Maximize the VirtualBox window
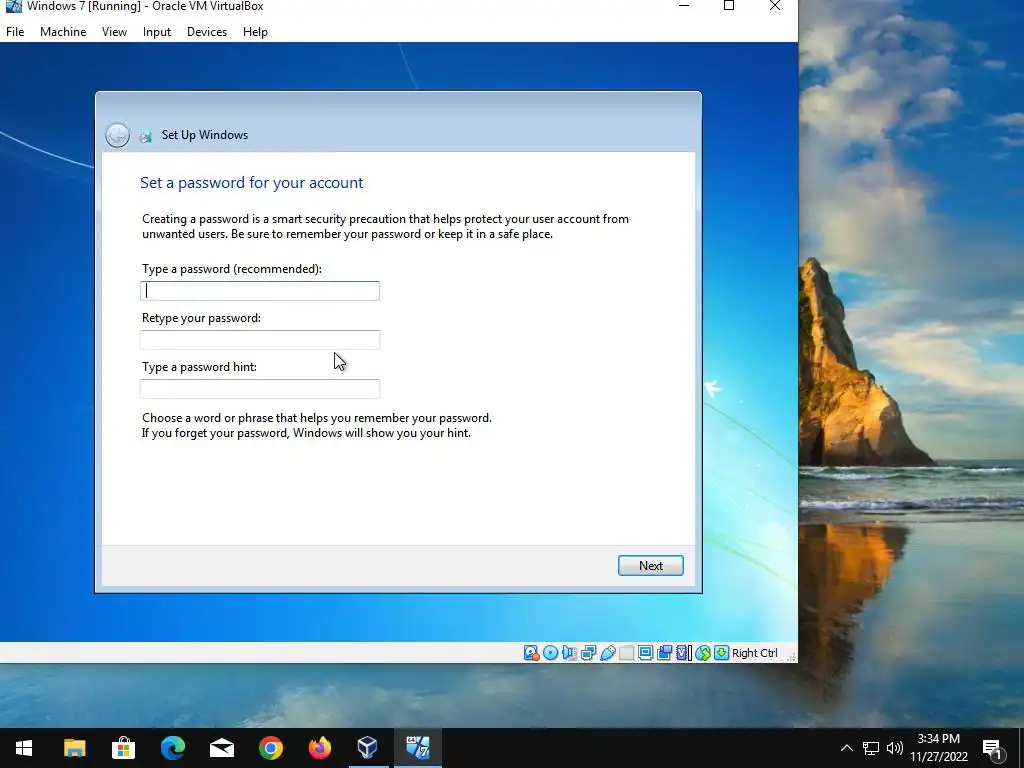1024x768 pixels. point(729,6)
